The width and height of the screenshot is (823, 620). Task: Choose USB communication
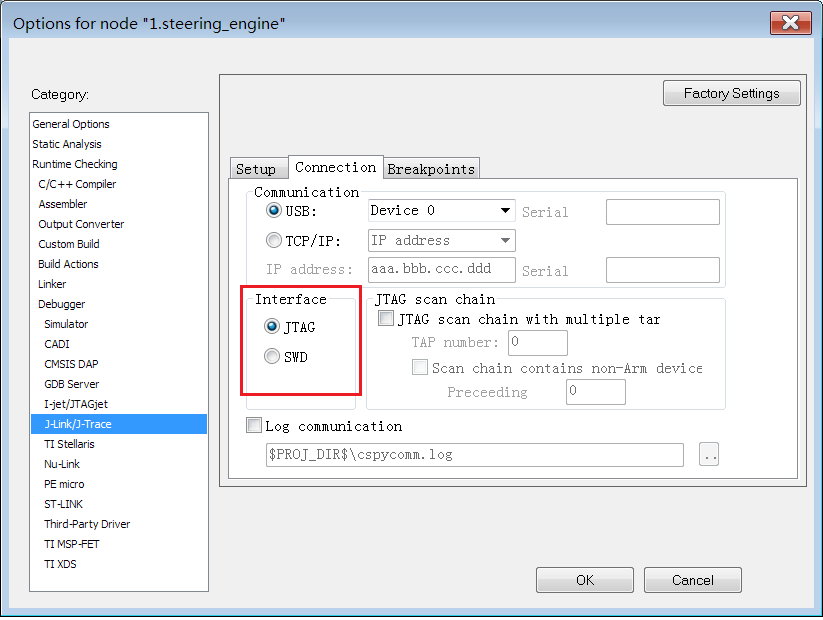pyautogui.click(x=274, y=210)
